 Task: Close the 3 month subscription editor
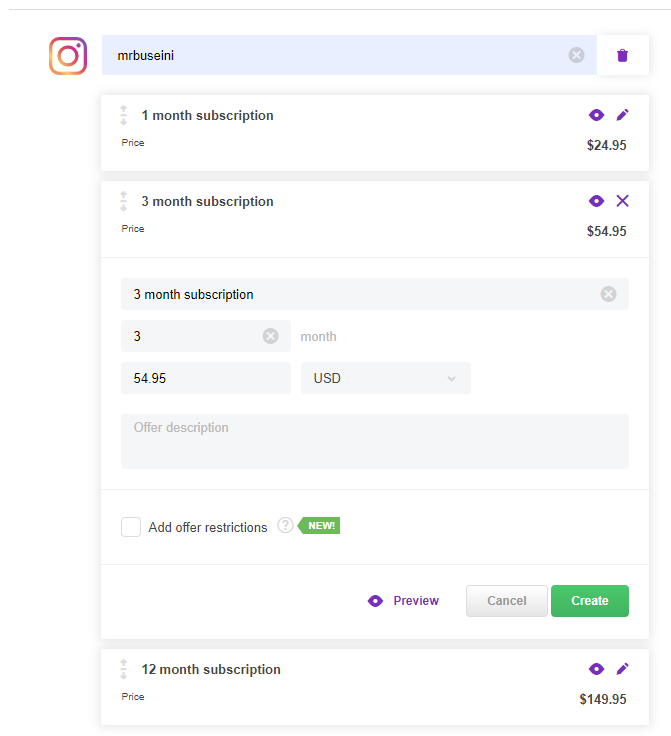tap(622, 201)
